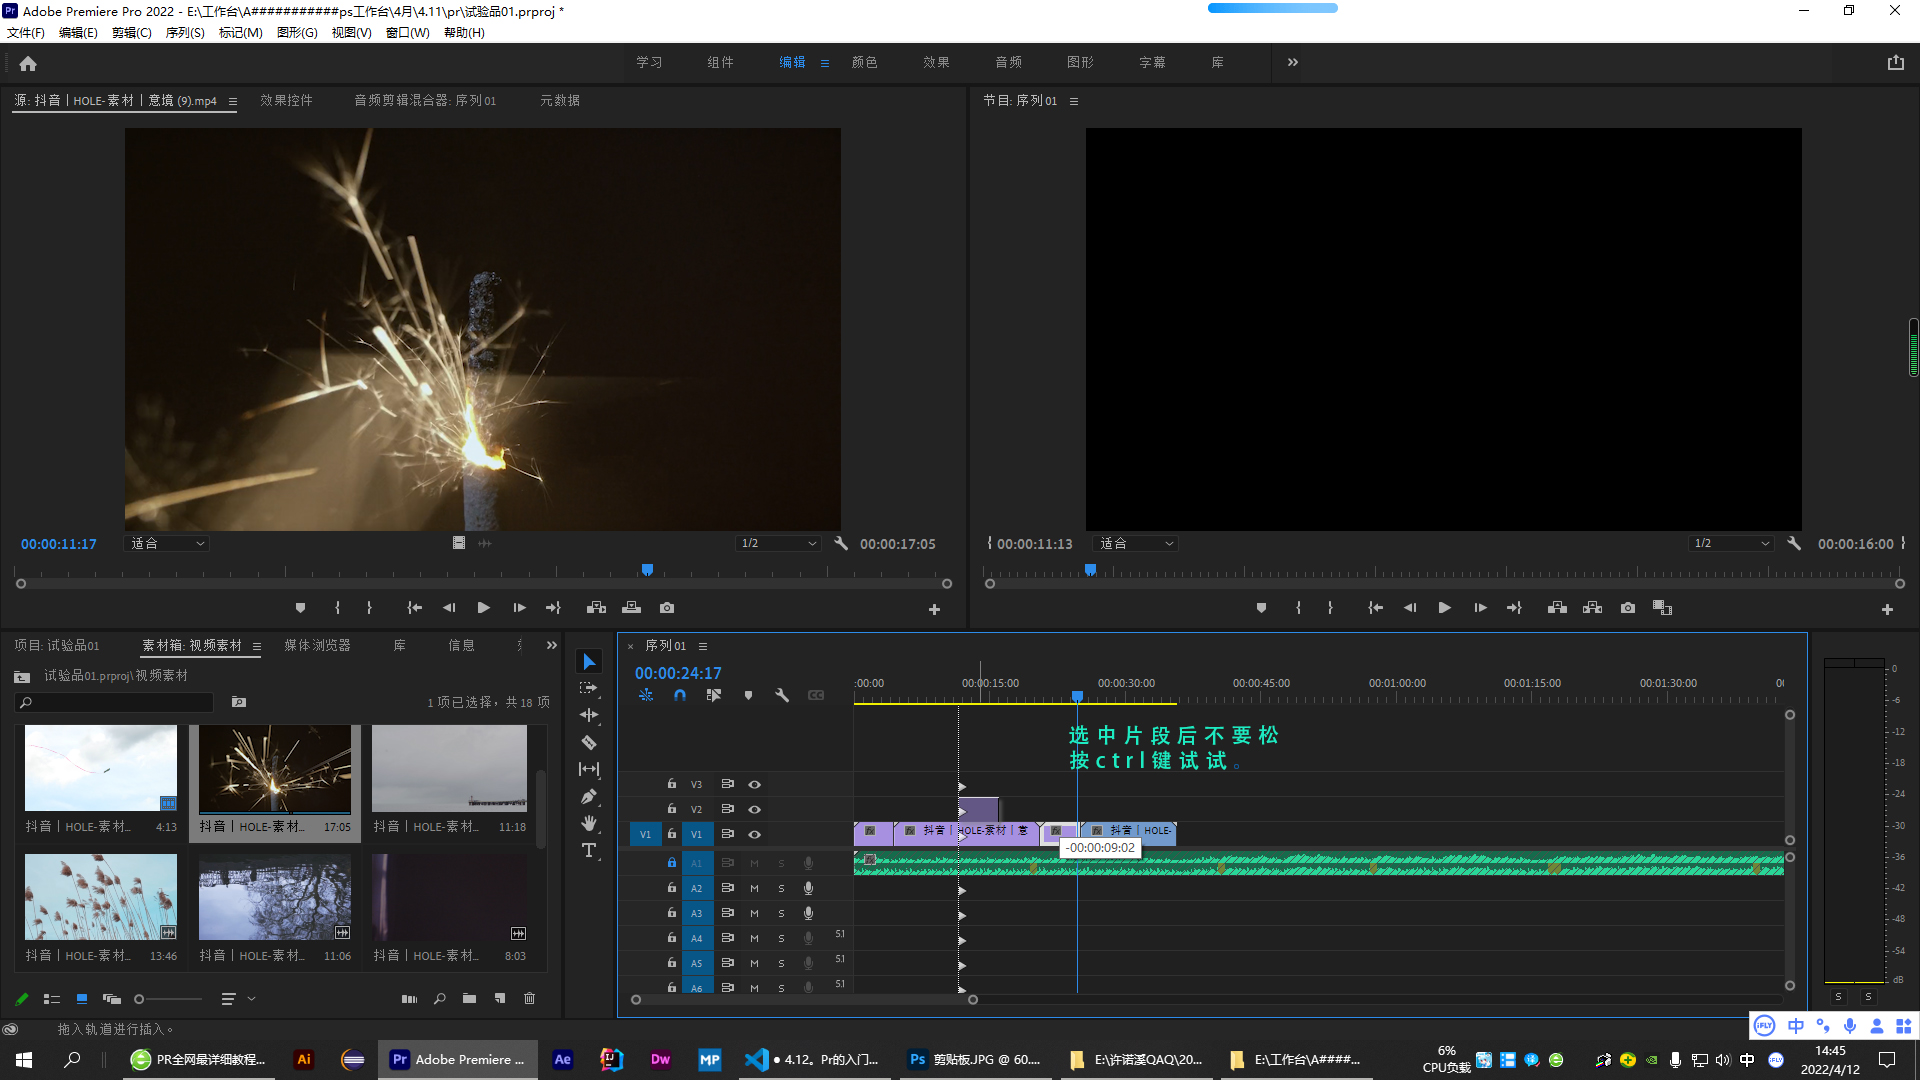
Task: Select the sparkler clip thumbnail 17:05
Action: [275, 769]
